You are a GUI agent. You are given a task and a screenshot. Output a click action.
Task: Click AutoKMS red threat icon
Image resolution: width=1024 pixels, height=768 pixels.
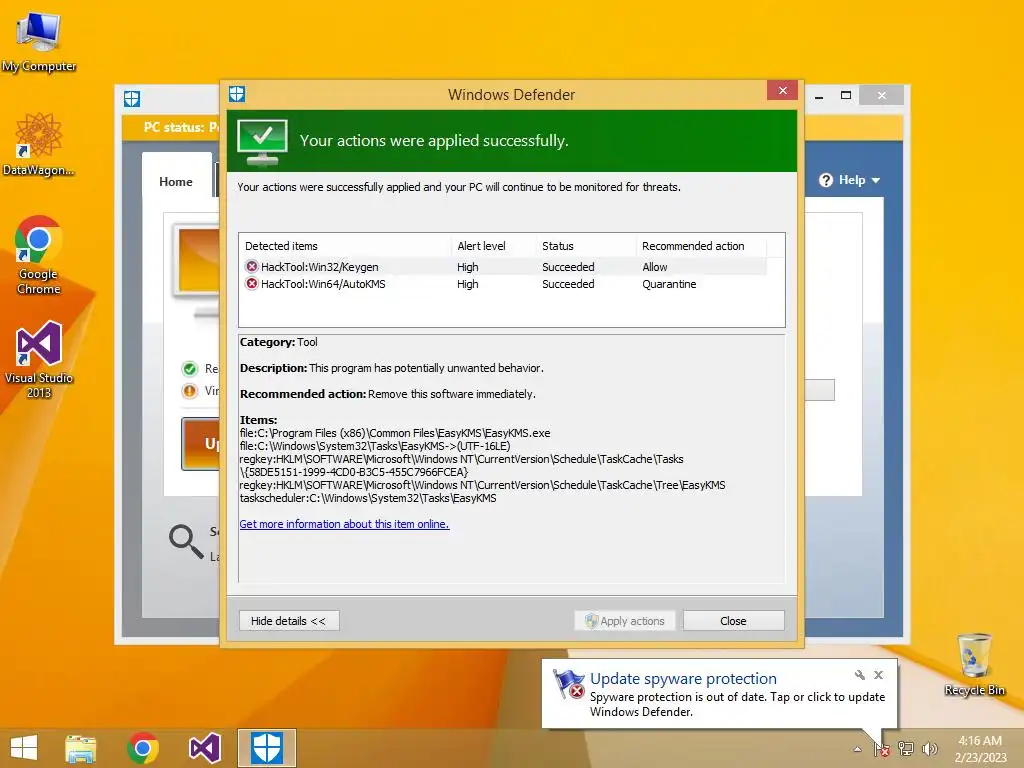(x=251, y=283)
